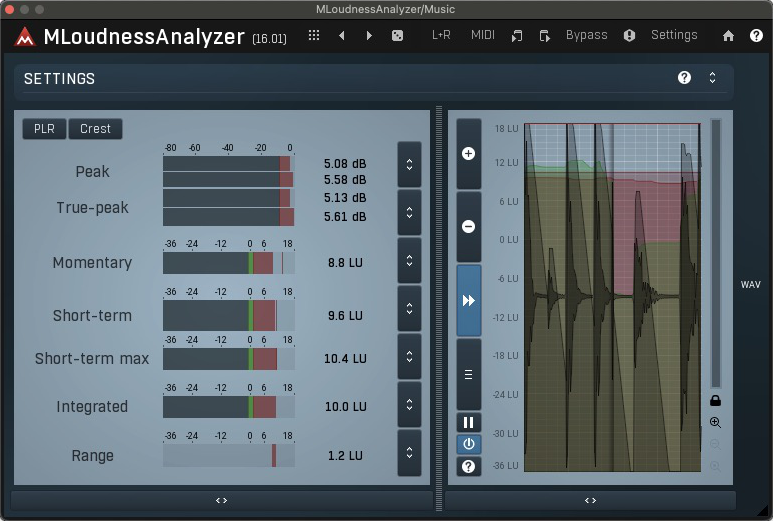The width and height of the screenshot is (773, 521).
Task: Toggle the Crest display
Action: (96, 129)
